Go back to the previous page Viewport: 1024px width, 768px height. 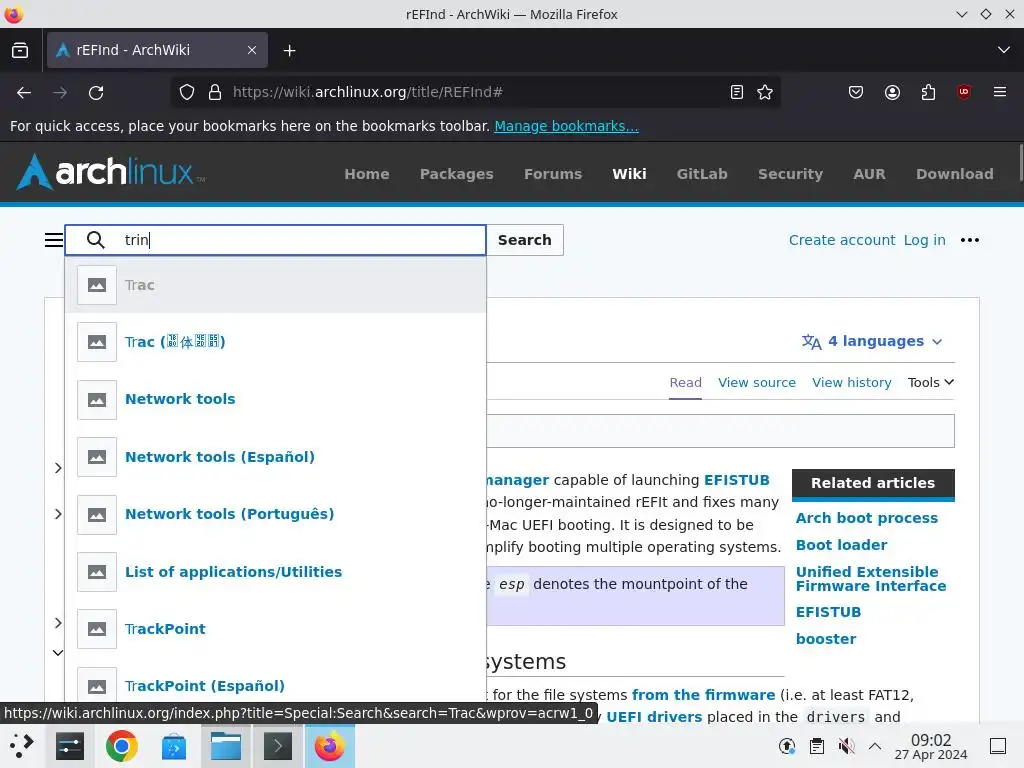(x=24, y=93)
